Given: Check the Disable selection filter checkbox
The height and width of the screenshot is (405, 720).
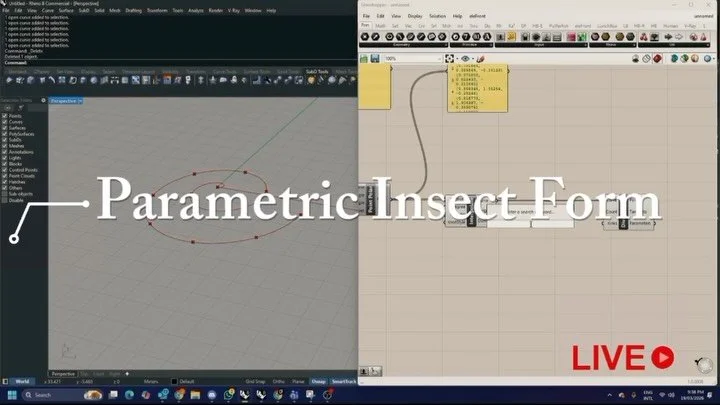Looking at the screenshot, I should (x=5, y=200).
